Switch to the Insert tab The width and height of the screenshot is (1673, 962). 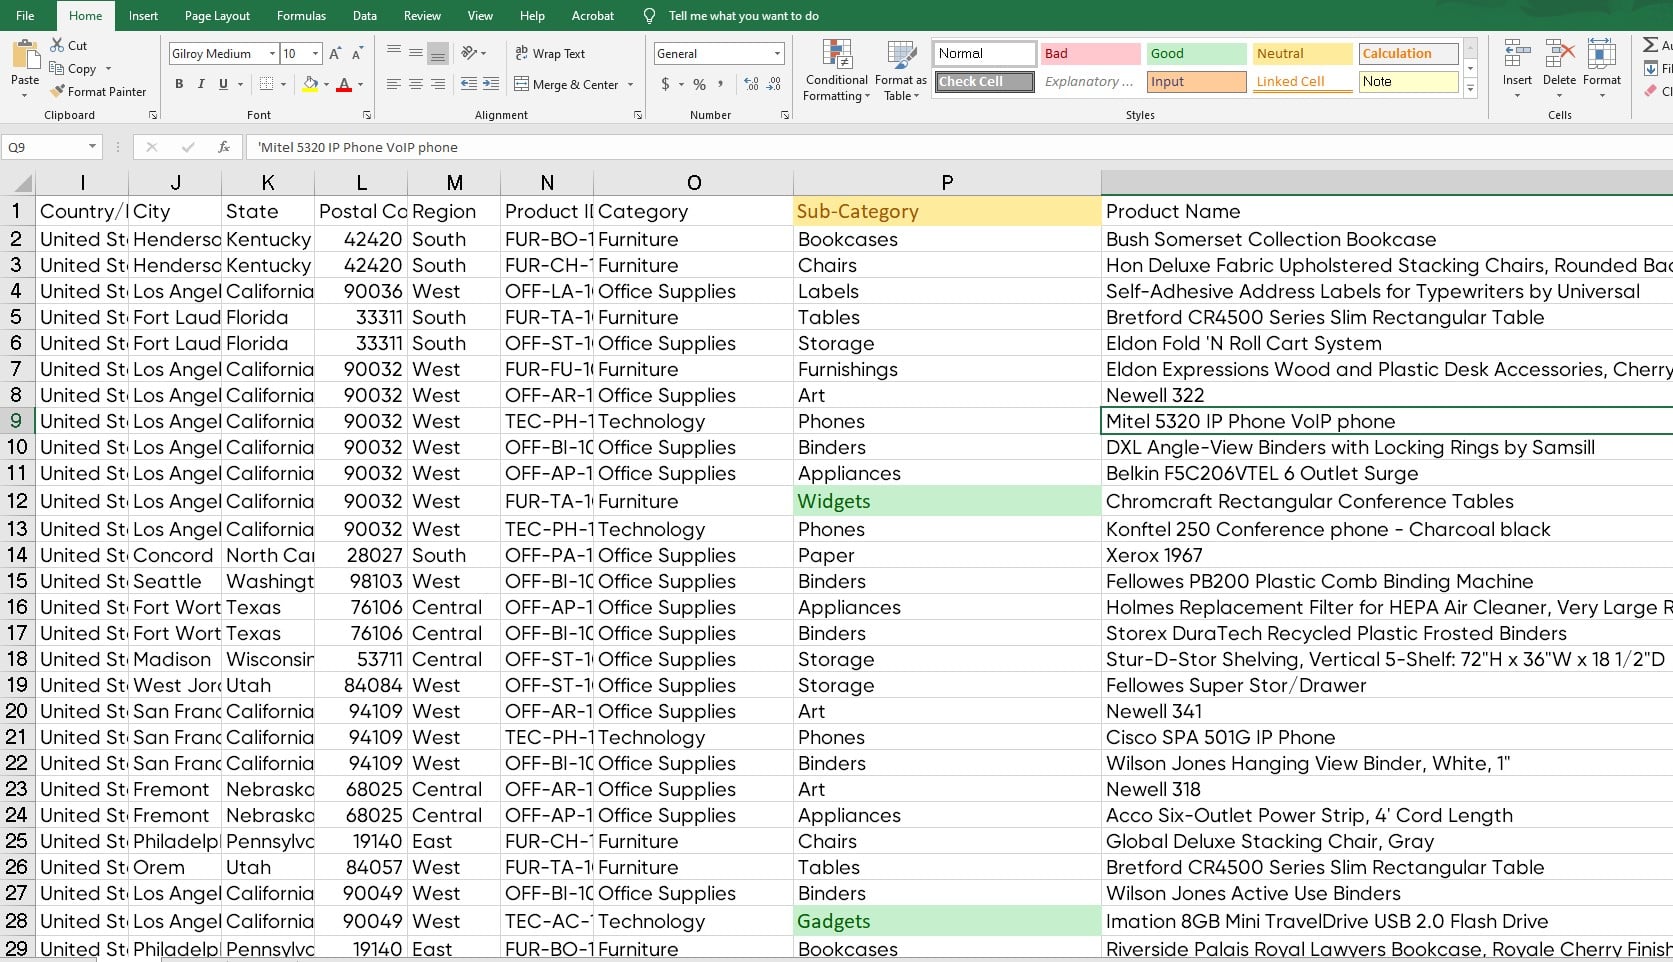pos(143,15)
